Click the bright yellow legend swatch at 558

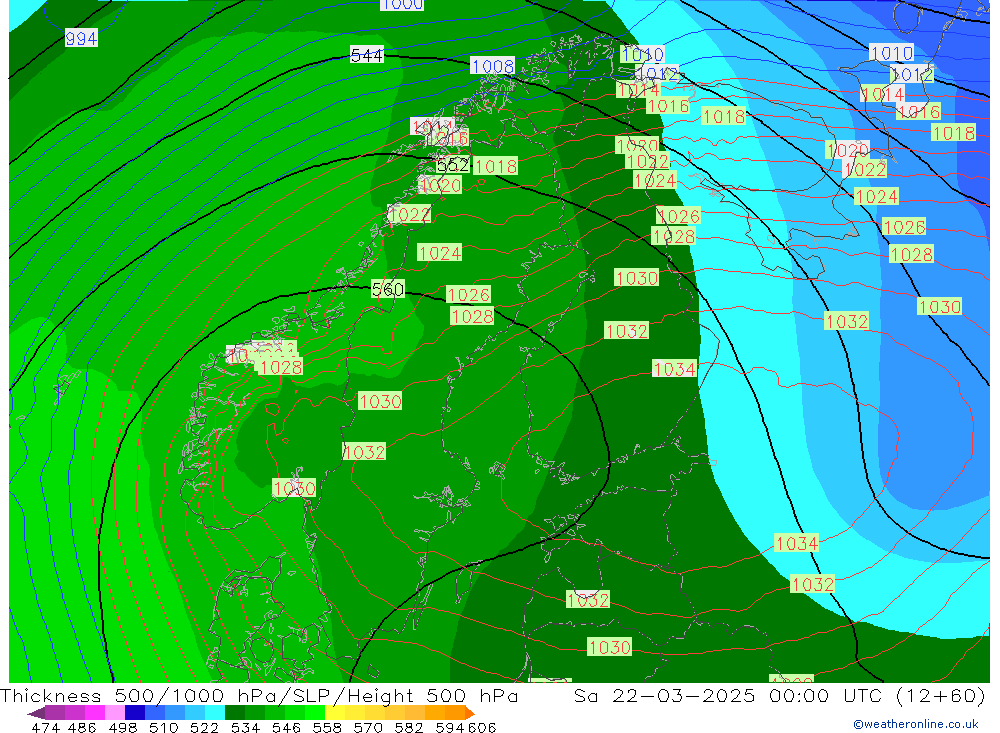pos(335,713)
